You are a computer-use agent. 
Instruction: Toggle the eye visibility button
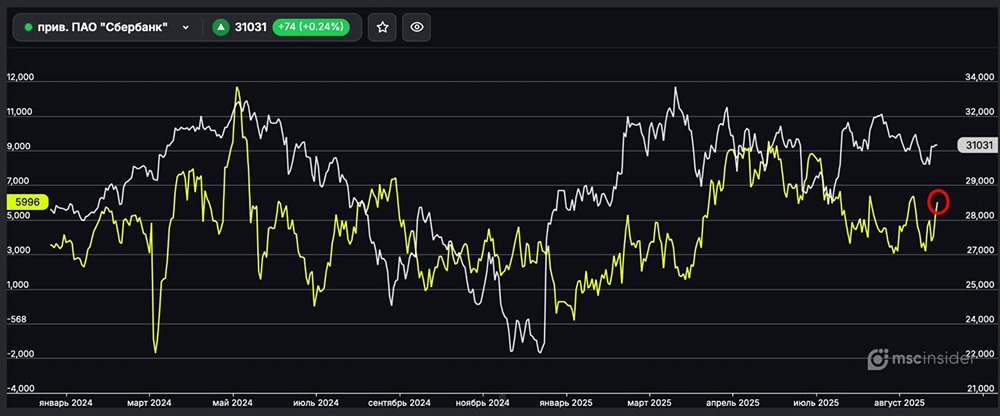click(x=417, y=28)
